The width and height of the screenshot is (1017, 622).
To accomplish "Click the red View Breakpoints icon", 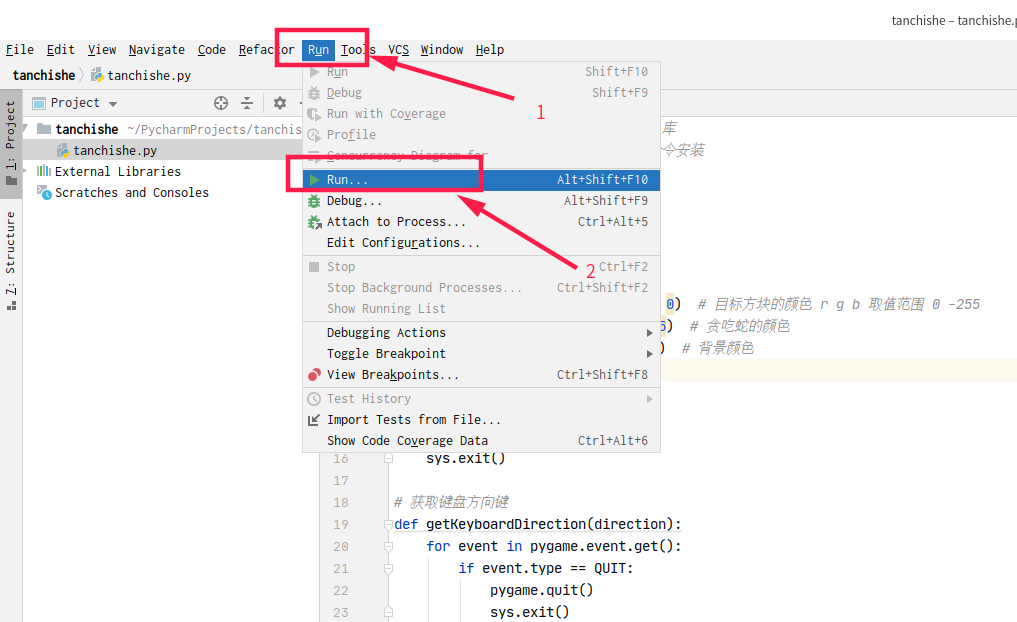I will pos(314,375).
